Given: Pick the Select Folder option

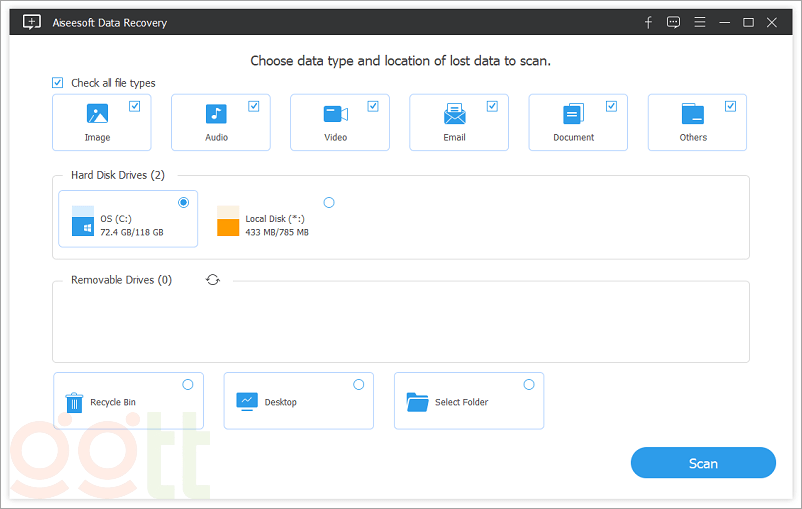Looking at the screenshot, I should [x=529, y=384].
